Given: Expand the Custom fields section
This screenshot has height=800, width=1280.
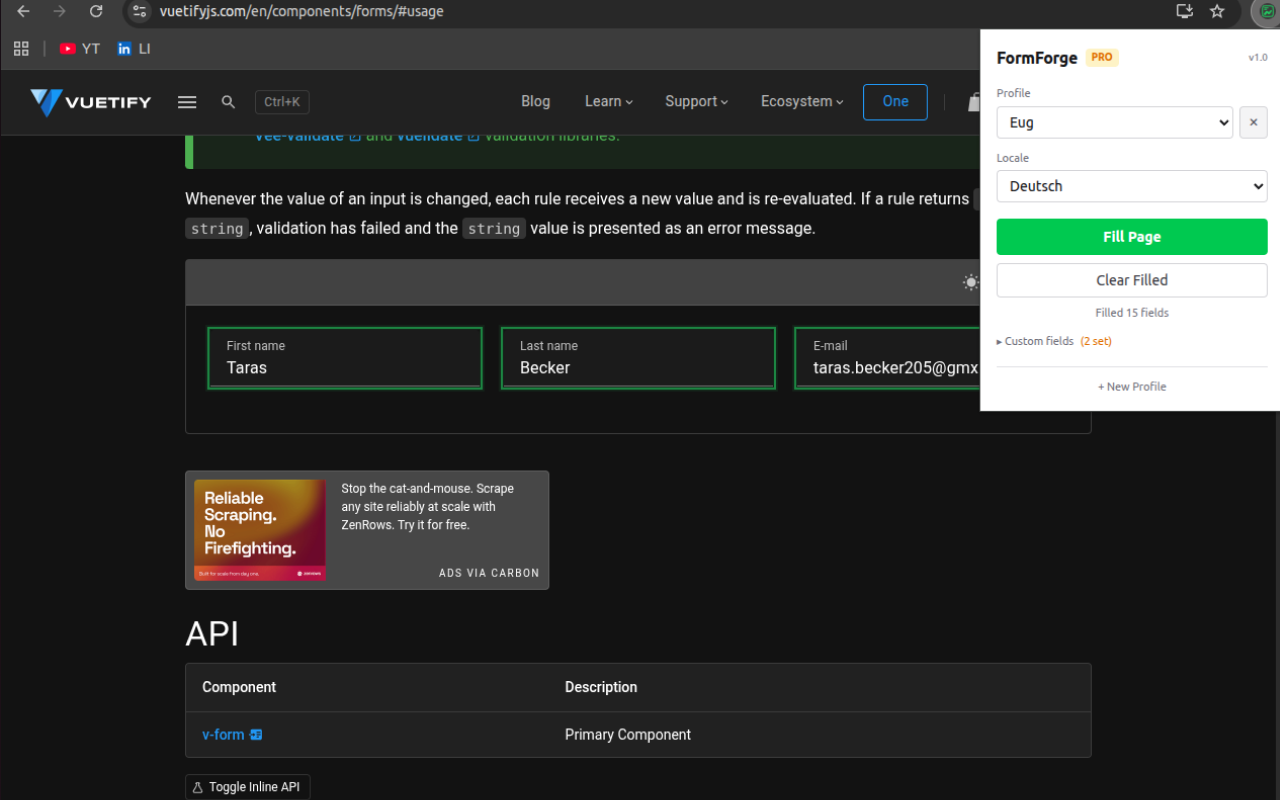Looking at the screenshot, I should coord(1040,341).
